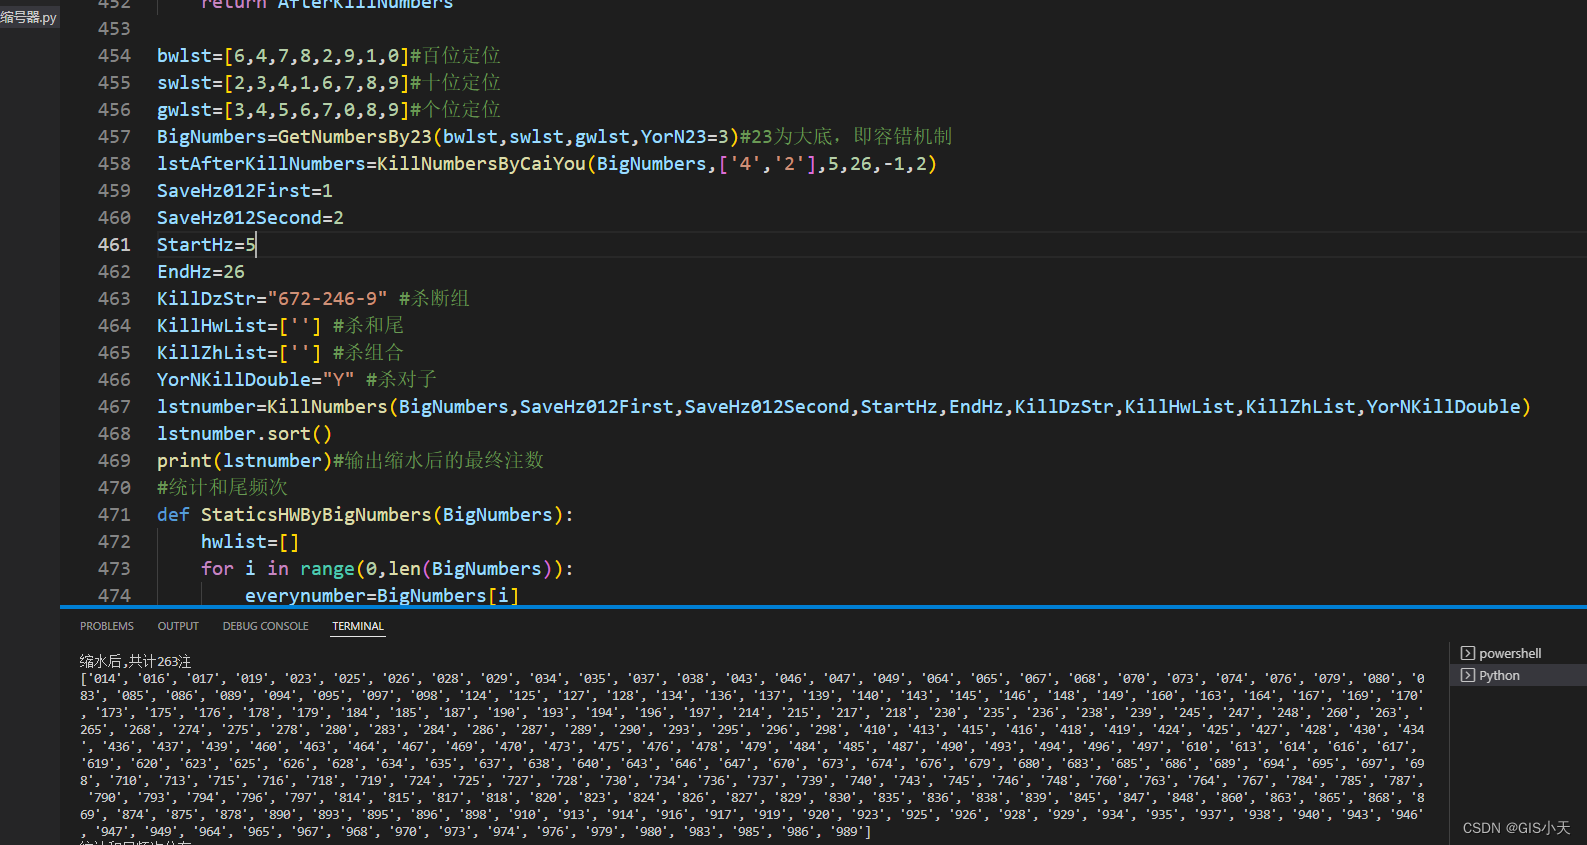Image resolution: width=1587 pixels, height=845 pixels.
Task: Click 'def StaticsHWByBigNumbers' function definition
Action: (x=365, y=514)
